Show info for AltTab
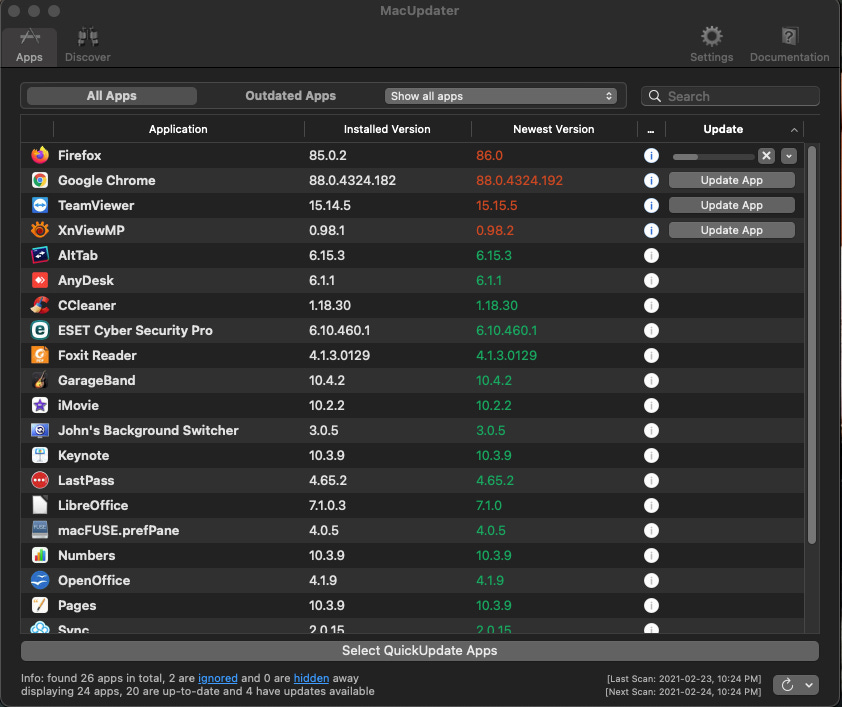 pyautogui.click(x=651, y=256)
